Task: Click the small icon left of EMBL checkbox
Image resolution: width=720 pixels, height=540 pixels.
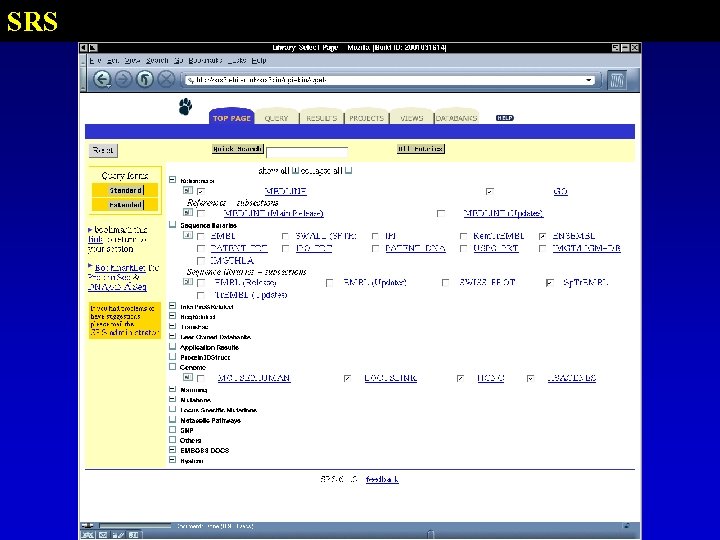Action: click(x=187, y=235)
